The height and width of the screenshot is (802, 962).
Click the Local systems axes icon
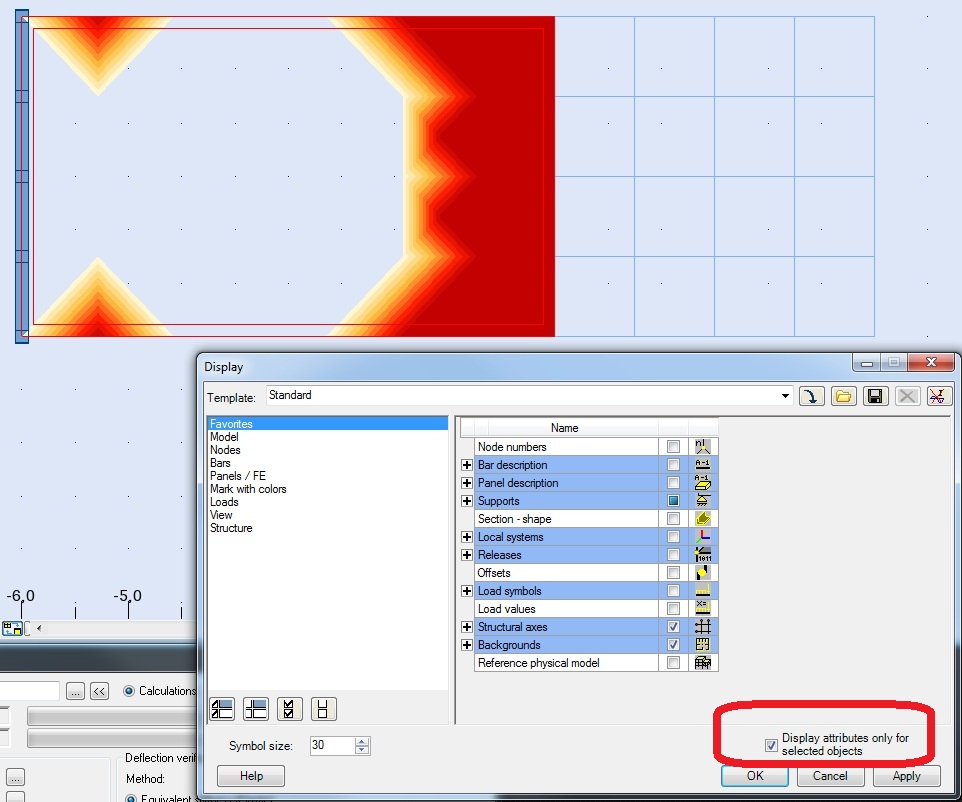tap(702, 537)
